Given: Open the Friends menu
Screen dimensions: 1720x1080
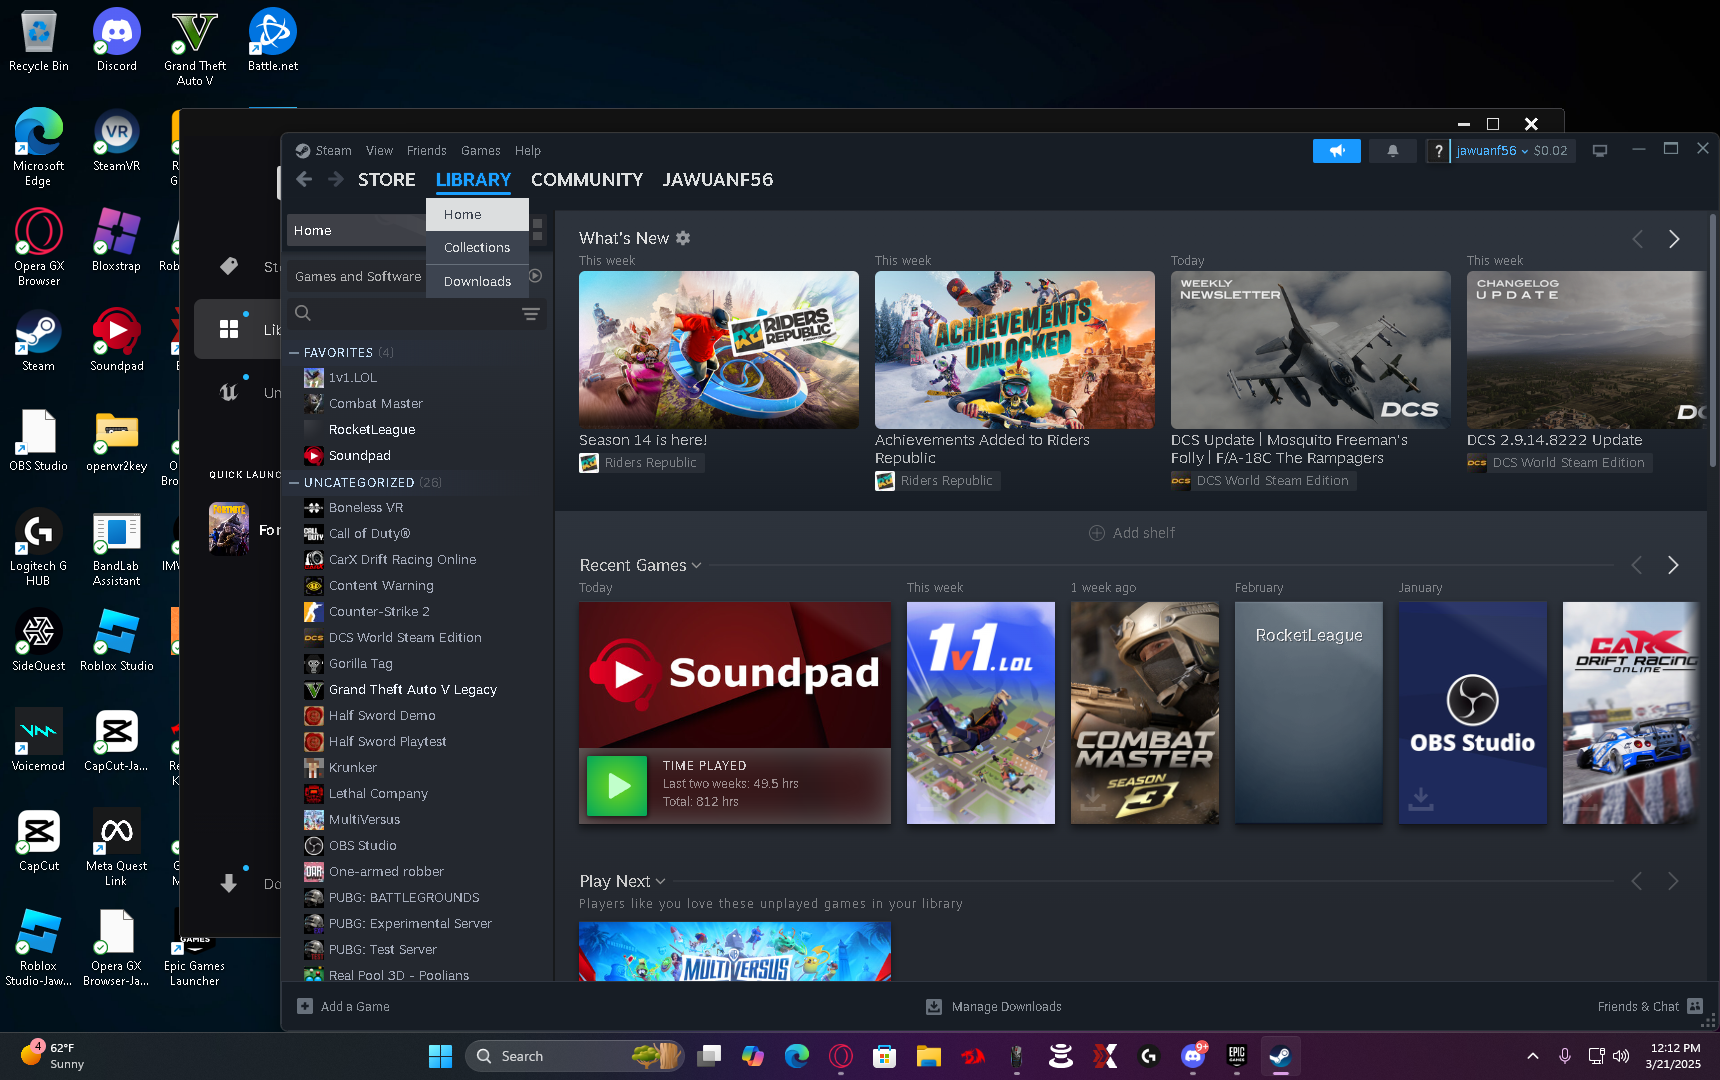Looking at the screenshot, I should (x=426, y=151).
